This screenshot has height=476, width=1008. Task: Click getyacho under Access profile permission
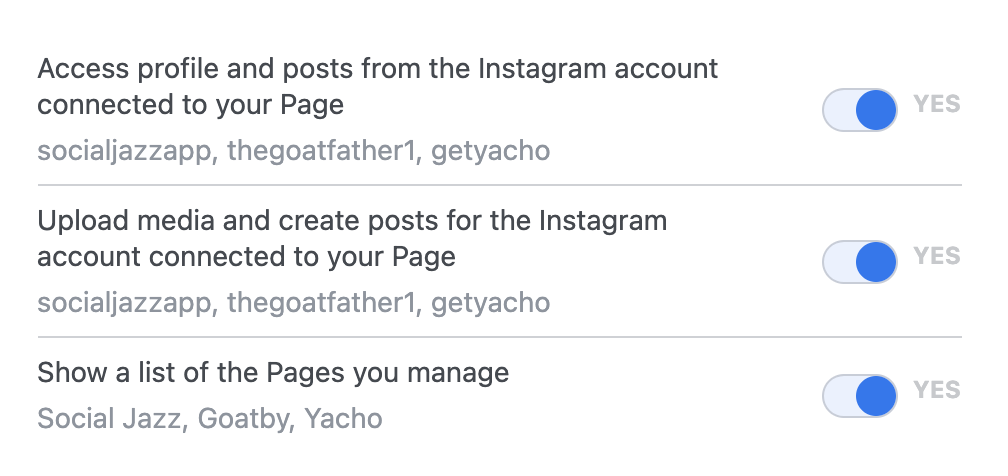pyautogui.click(x=490, y=151)
